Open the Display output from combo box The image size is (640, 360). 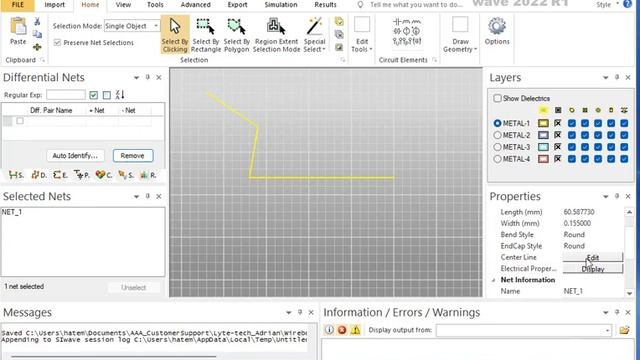[x=524, y=330]
